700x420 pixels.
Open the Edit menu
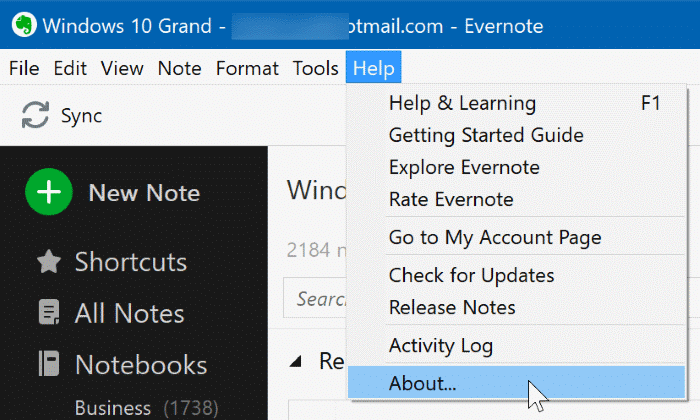70,68
